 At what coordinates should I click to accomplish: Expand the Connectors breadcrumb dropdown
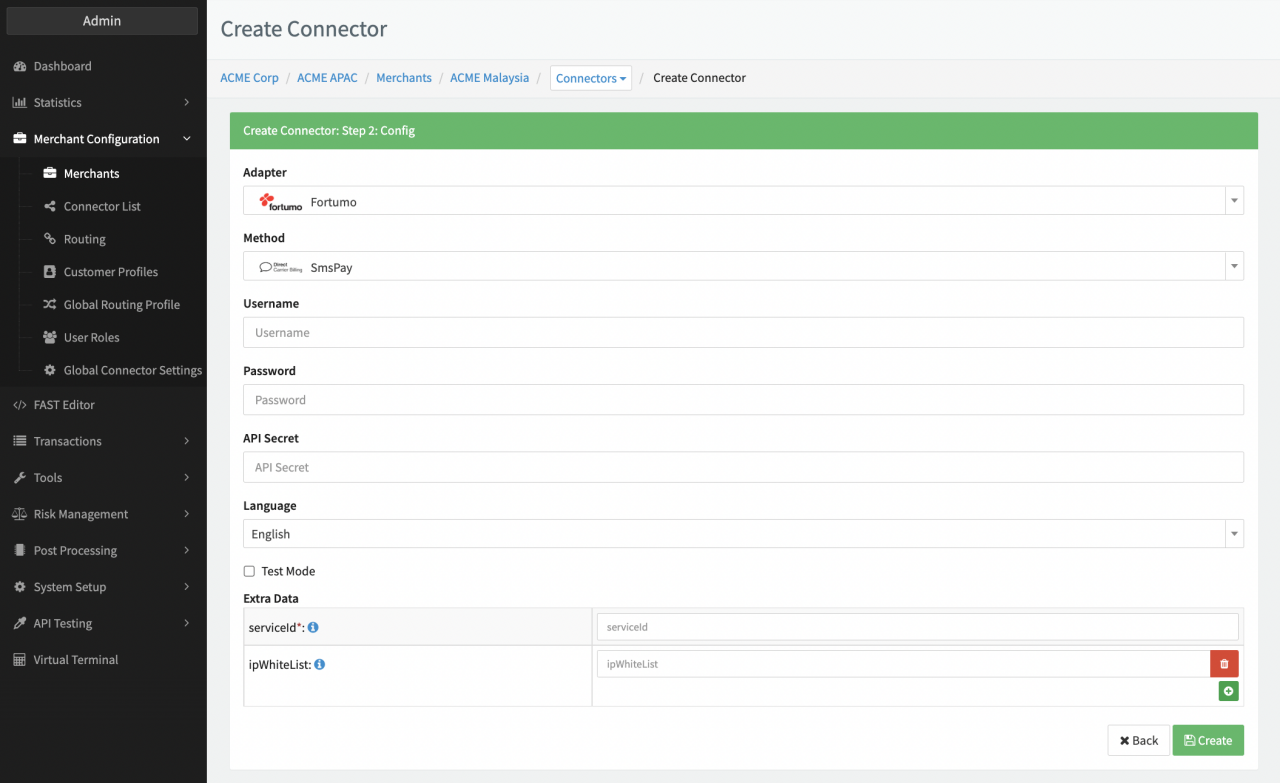pos(591,78)
